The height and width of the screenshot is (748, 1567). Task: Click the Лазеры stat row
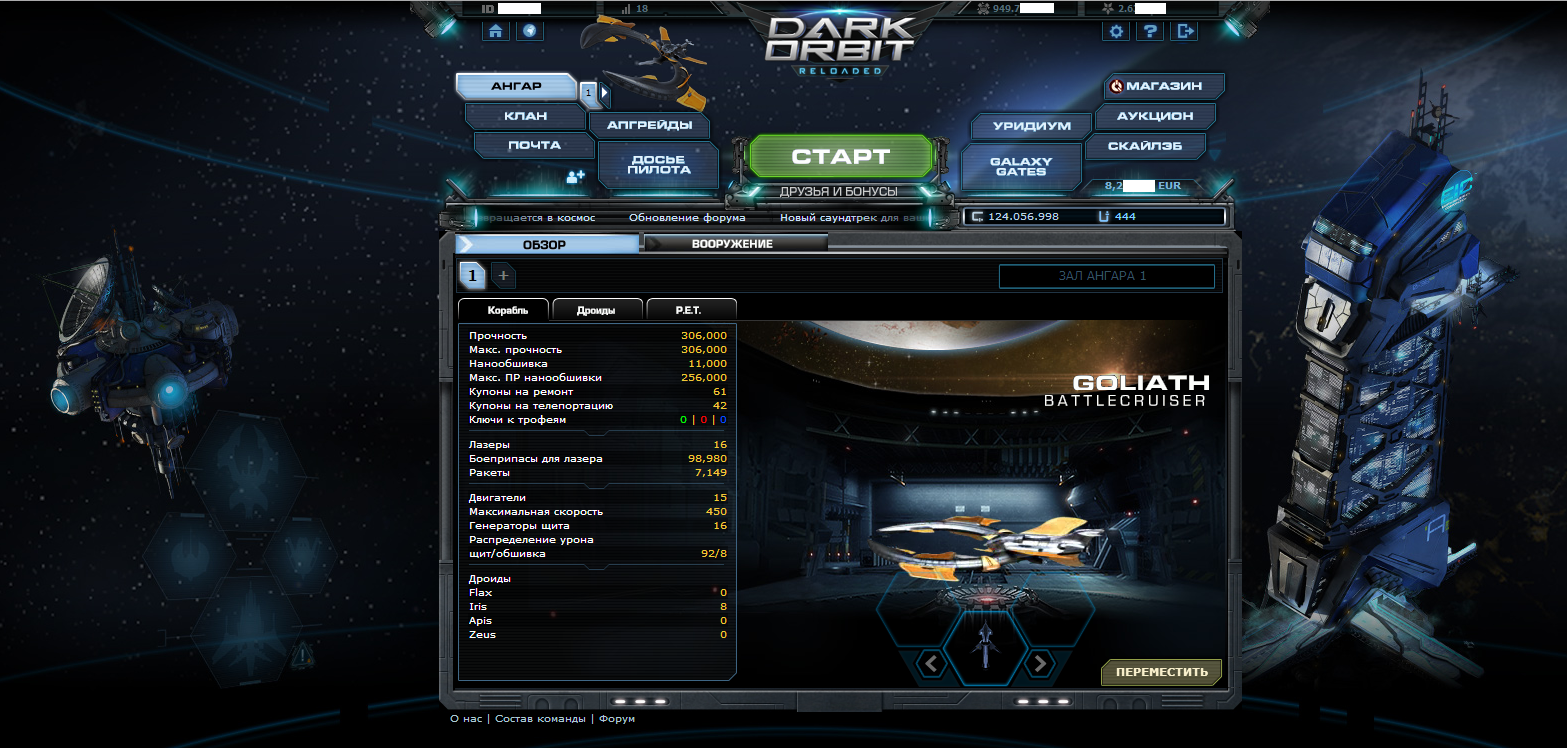tap(597, 444)
